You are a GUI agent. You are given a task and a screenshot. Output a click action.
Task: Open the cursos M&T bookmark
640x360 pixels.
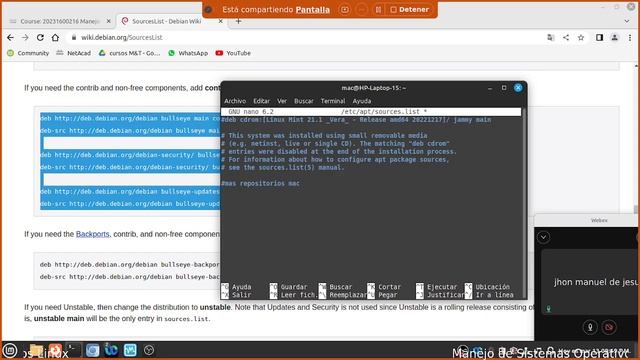click(x=130, y=53)
